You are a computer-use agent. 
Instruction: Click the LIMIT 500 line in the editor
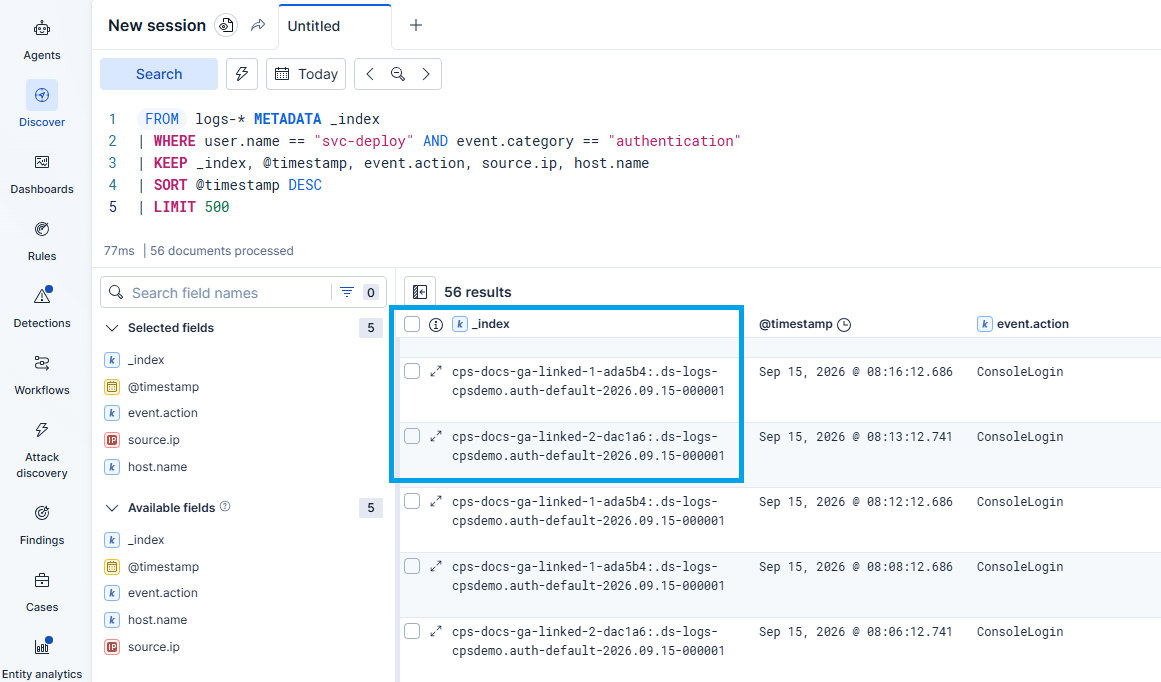pyautogui.click(x=184, y=207)
